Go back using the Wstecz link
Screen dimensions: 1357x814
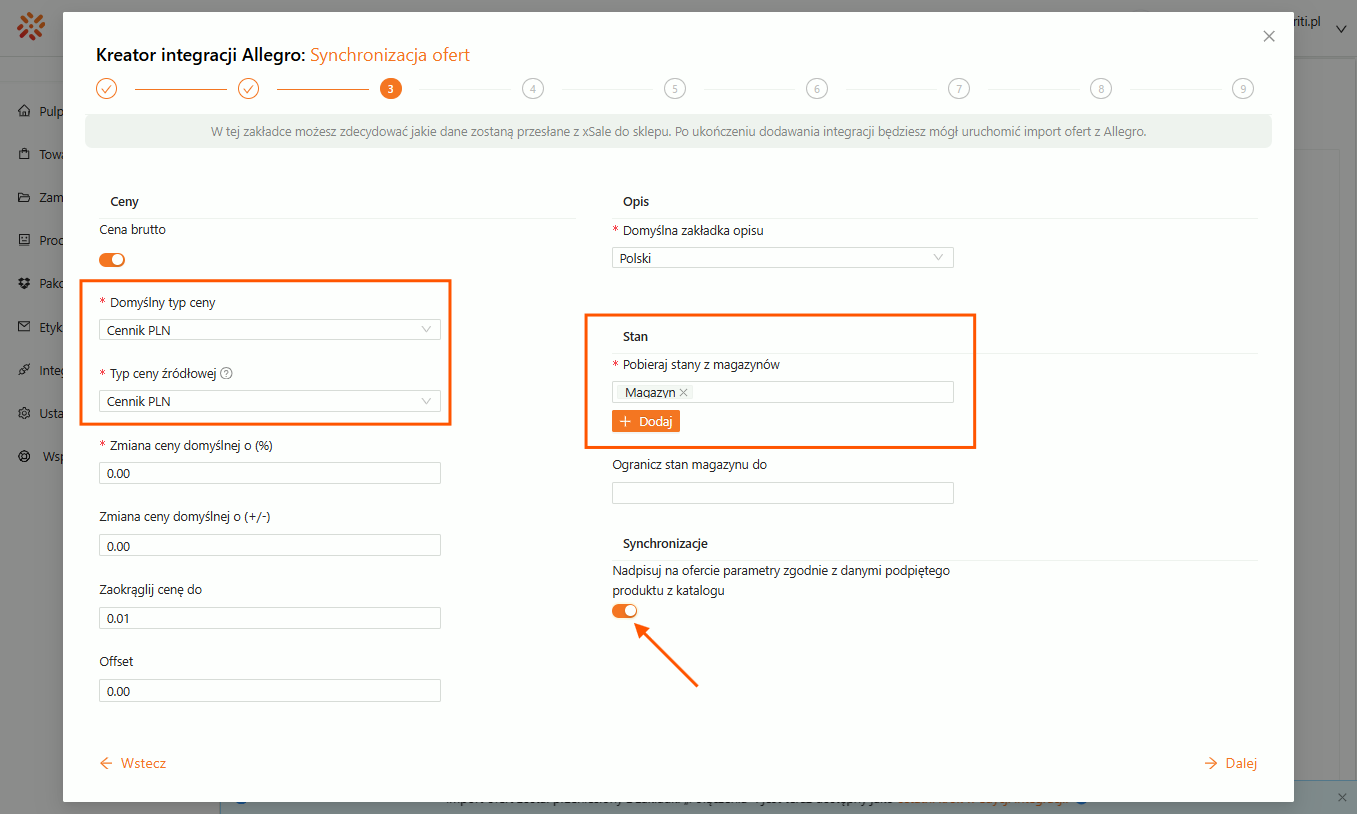[x=133, y=764]
